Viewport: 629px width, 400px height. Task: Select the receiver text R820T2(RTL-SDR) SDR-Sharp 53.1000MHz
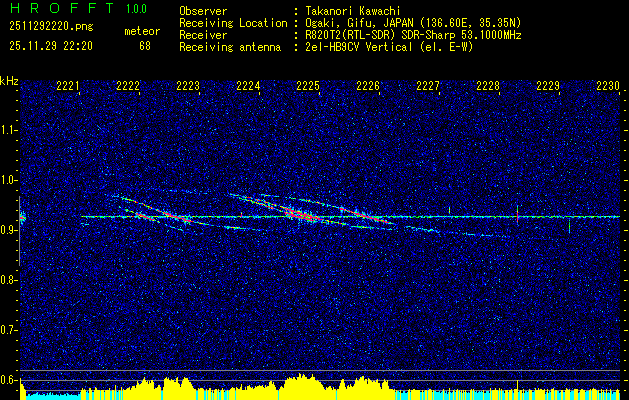point(412,35)
